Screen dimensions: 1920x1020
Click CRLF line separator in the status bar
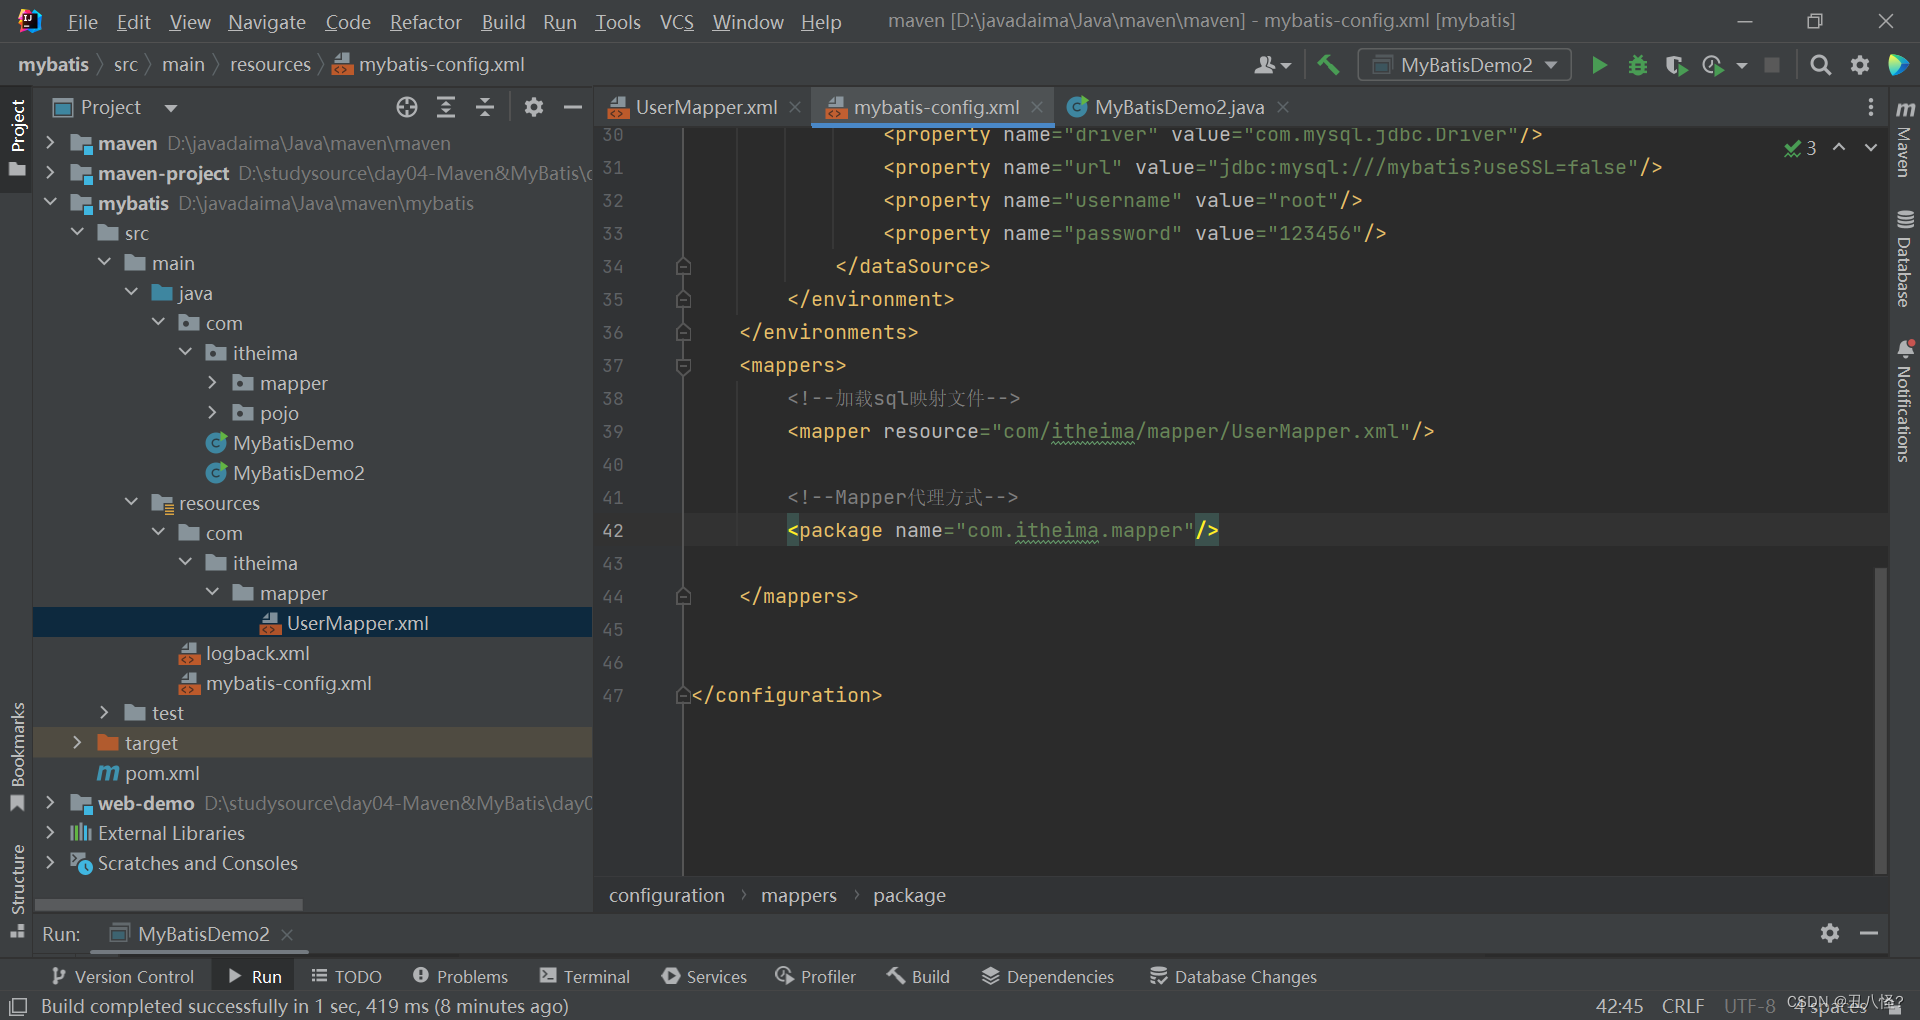coord(1683,1005)
